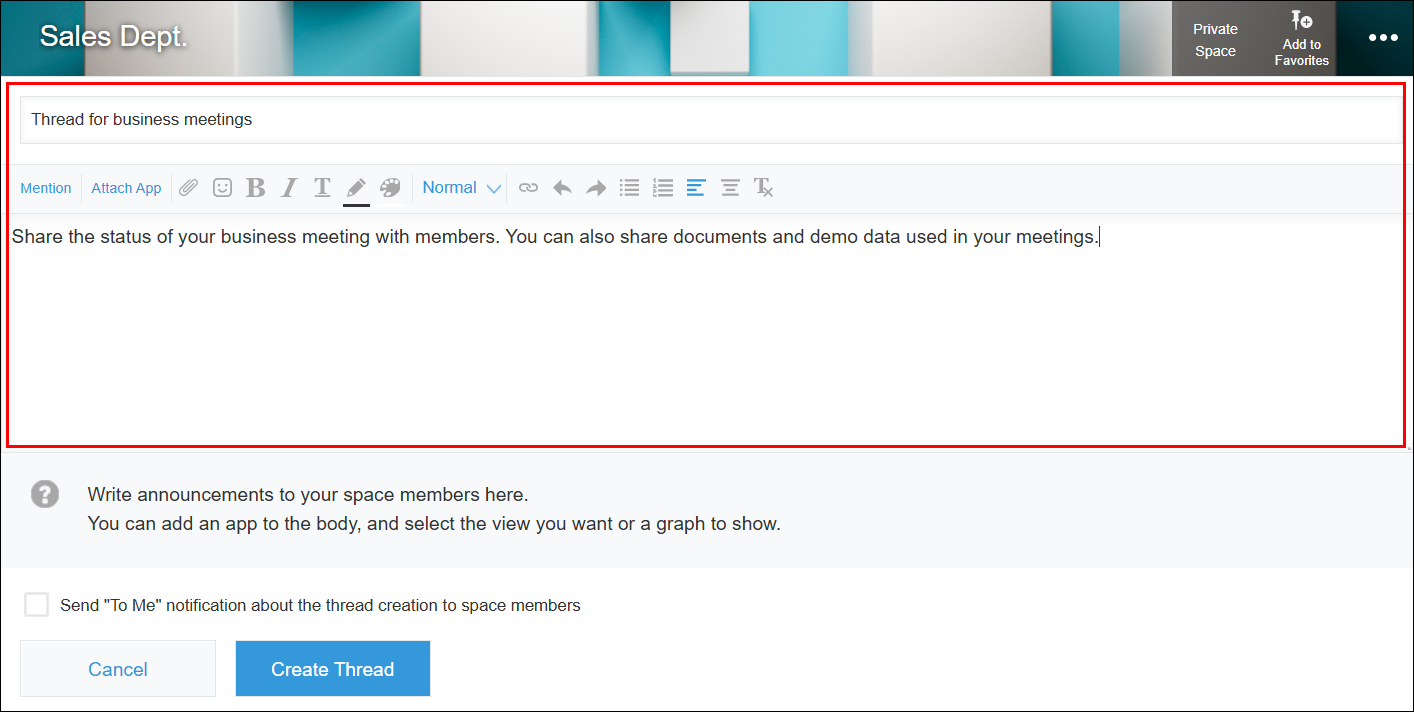The height and width of the screenshot is (712, 1414).
Task: Center-align the text
Action: pos(730,188)
